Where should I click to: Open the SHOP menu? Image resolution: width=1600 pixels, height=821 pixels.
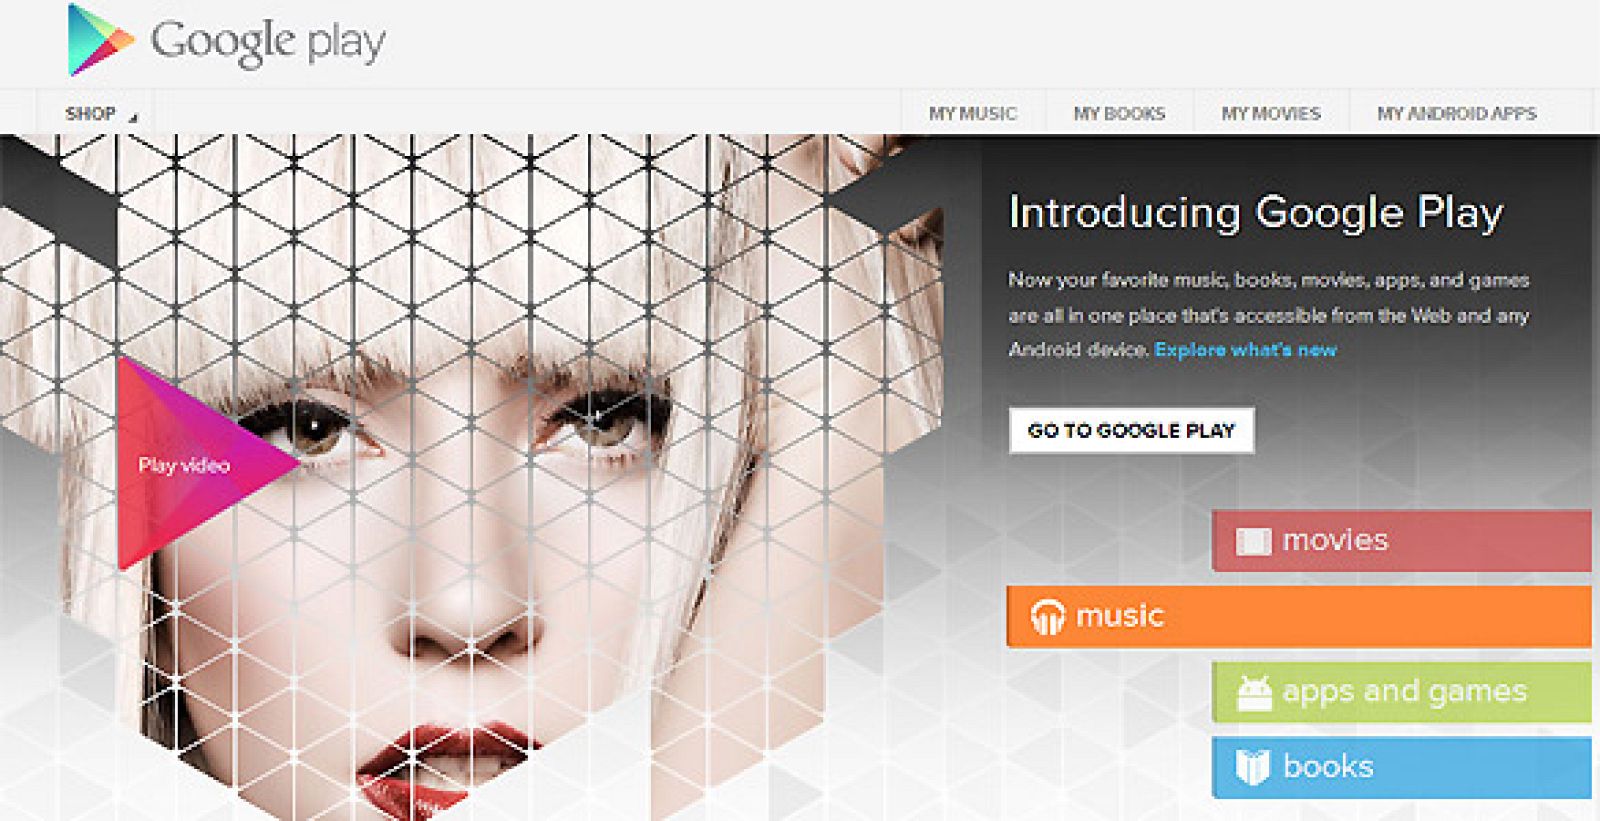[98, 113]
